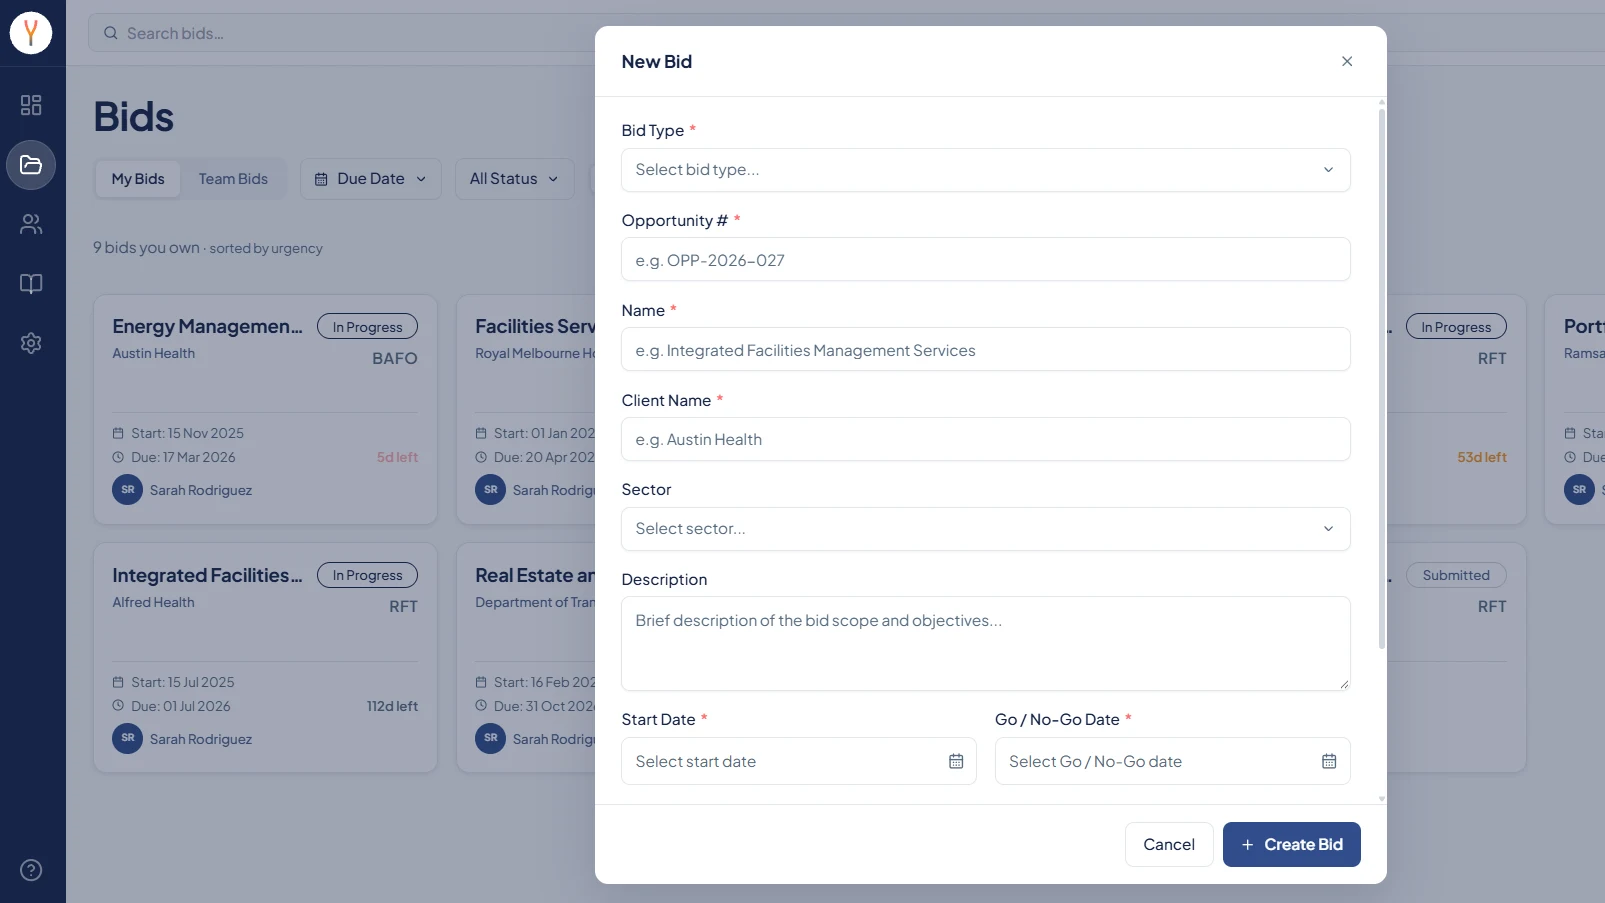Click the '53d left' label
The image size is (1605, 903).
click(1481, 457)
